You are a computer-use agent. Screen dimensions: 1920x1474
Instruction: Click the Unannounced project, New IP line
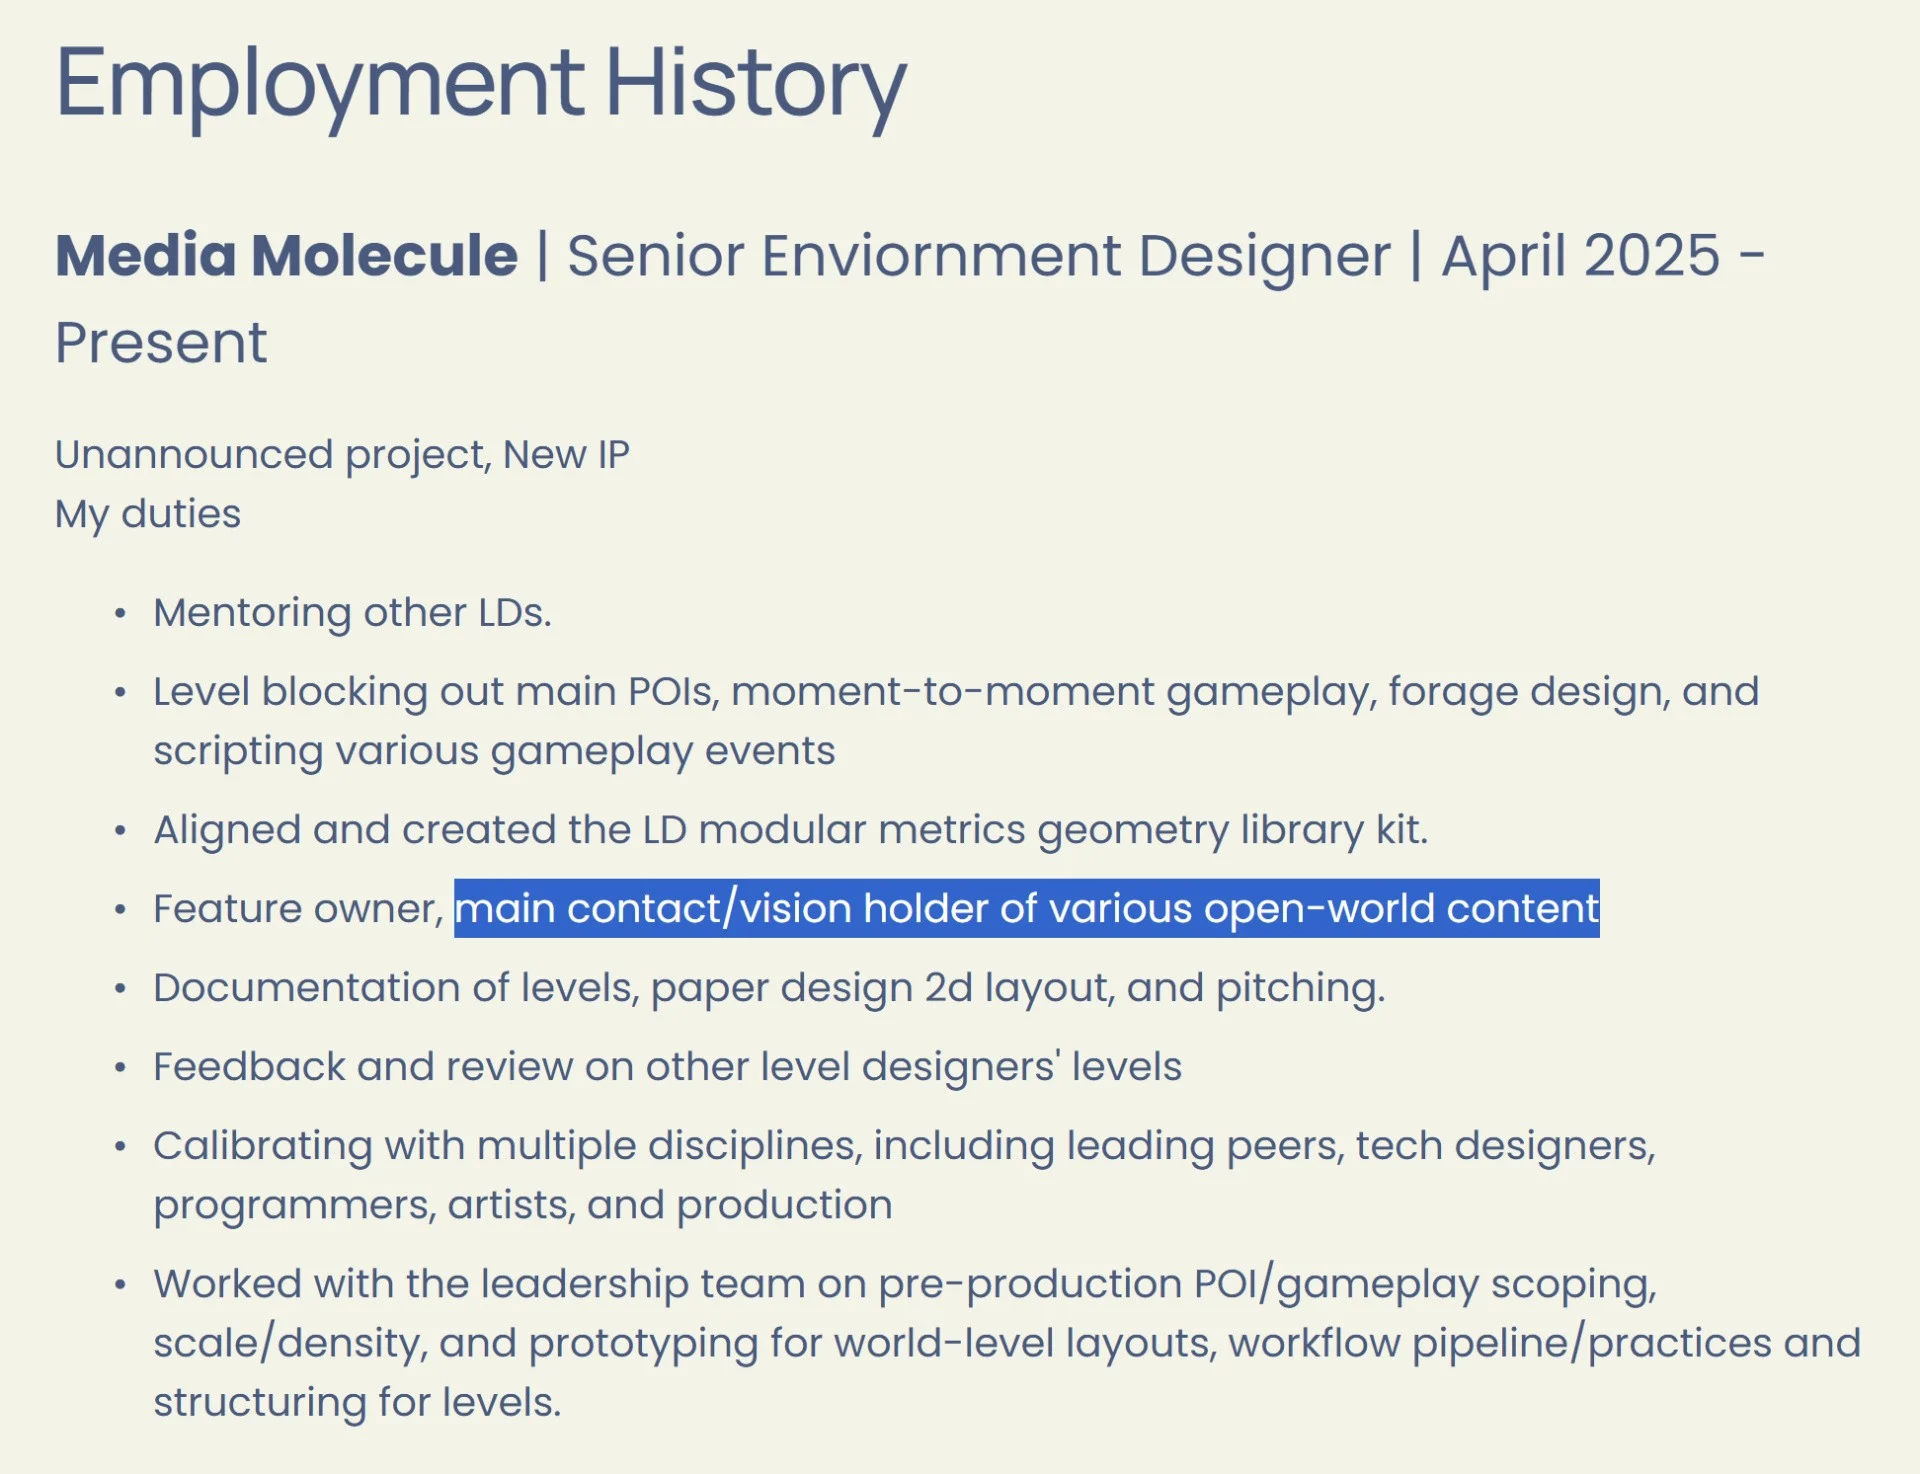(342, 455)
